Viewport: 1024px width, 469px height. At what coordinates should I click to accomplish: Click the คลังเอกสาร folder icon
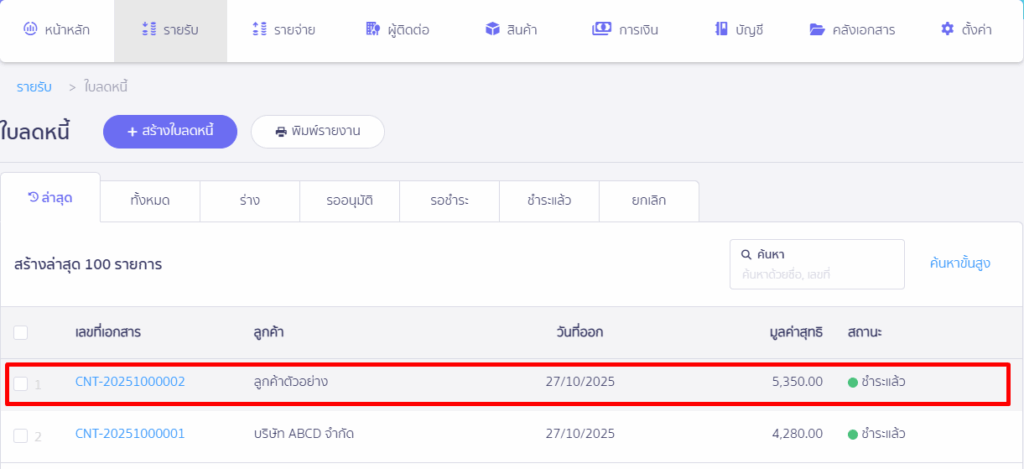tap(817, 30)
